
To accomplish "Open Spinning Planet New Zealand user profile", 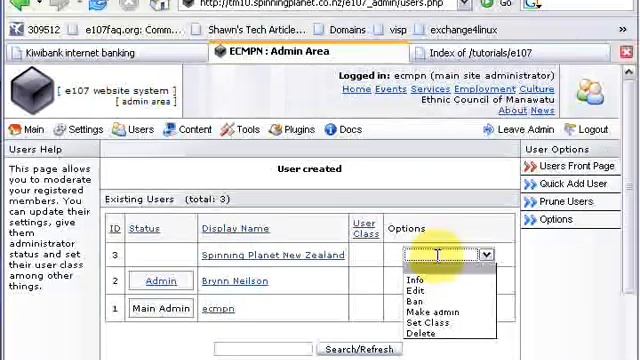I will (x=273, y=255).
